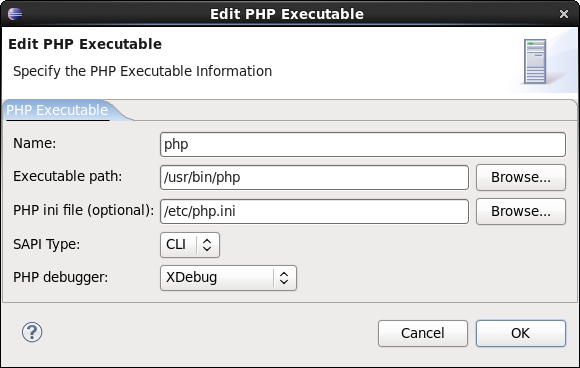Viewport: 580px width, 368px height.
Task: Close the Edit PHP Executable dialog
Action: pyautogui.click(x=564, y=14)
